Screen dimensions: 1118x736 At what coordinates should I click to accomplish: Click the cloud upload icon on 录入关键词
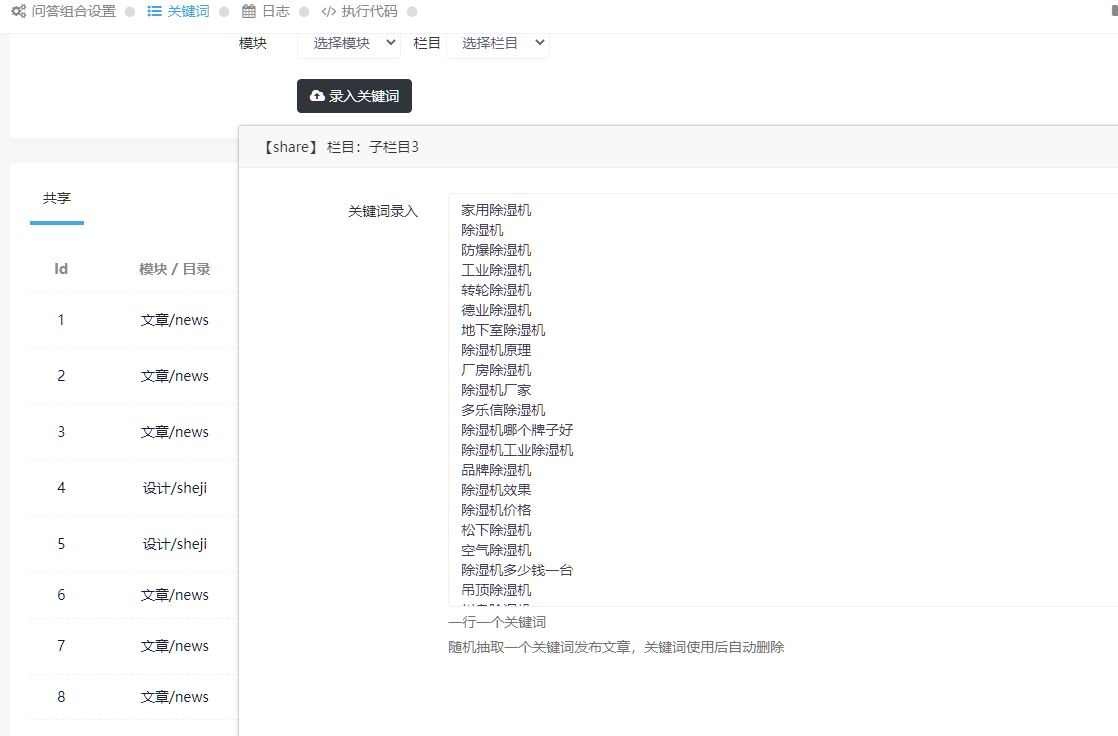coord(317,96)
